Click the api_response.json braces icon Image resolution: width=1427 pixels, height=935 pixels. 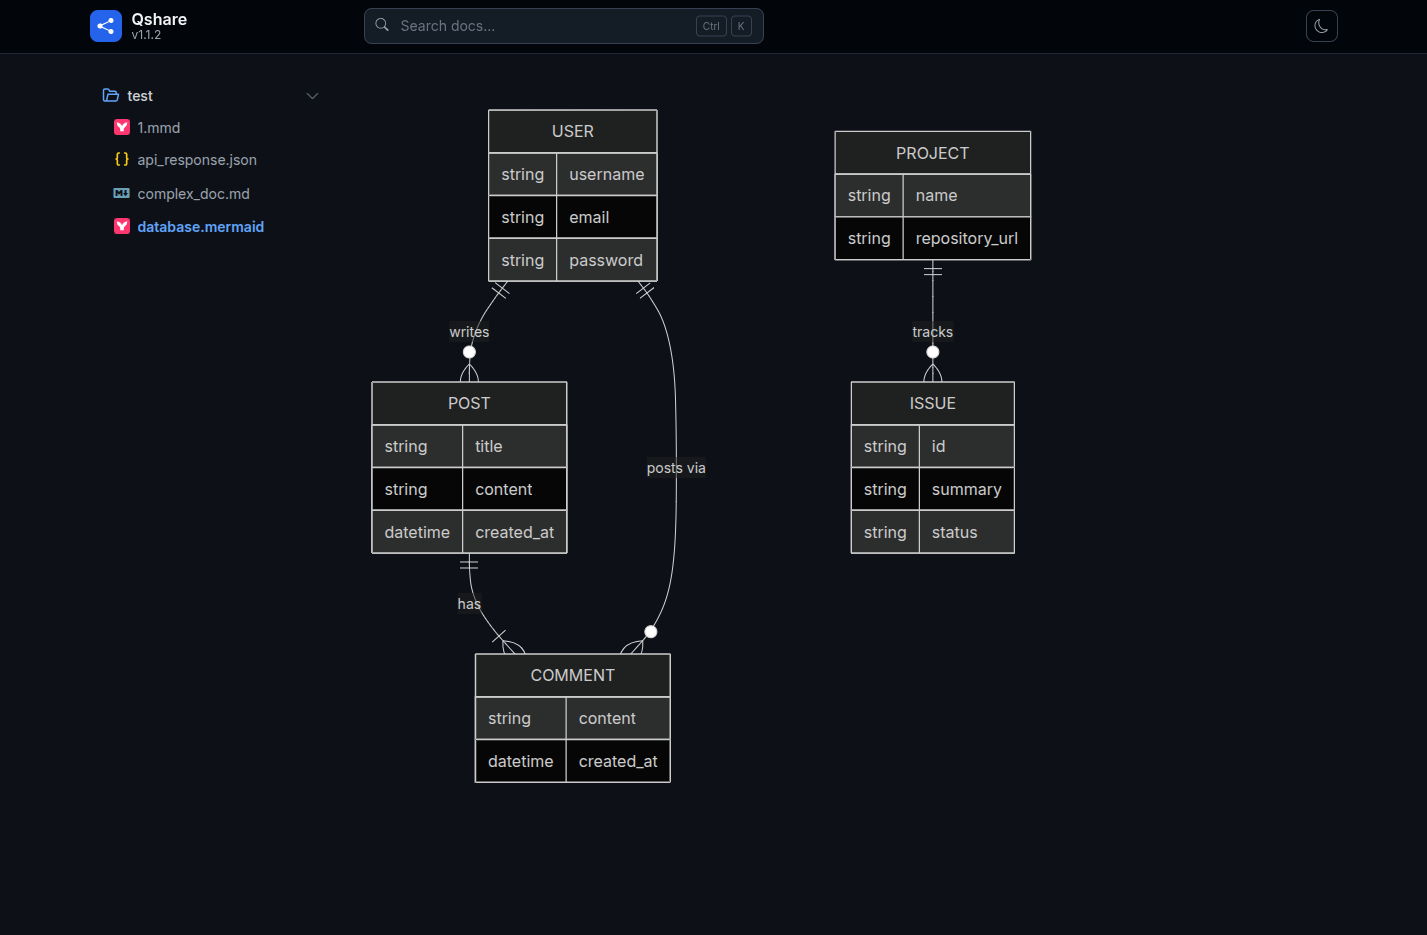[x=122, y=159]
